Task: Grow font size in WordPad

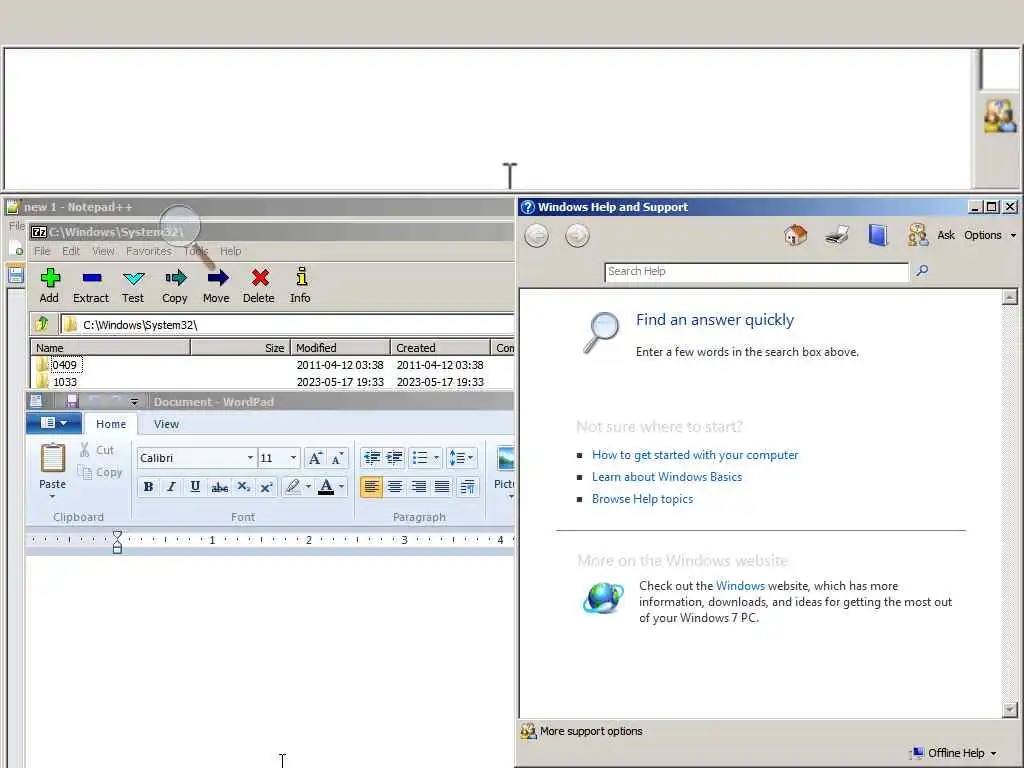Action: point(315,458)
